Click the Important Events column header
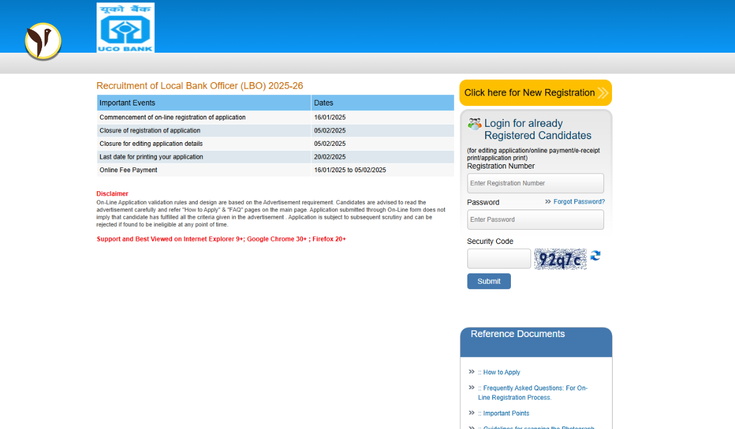Viewport: 735px width, 429px height. [204, 103]
